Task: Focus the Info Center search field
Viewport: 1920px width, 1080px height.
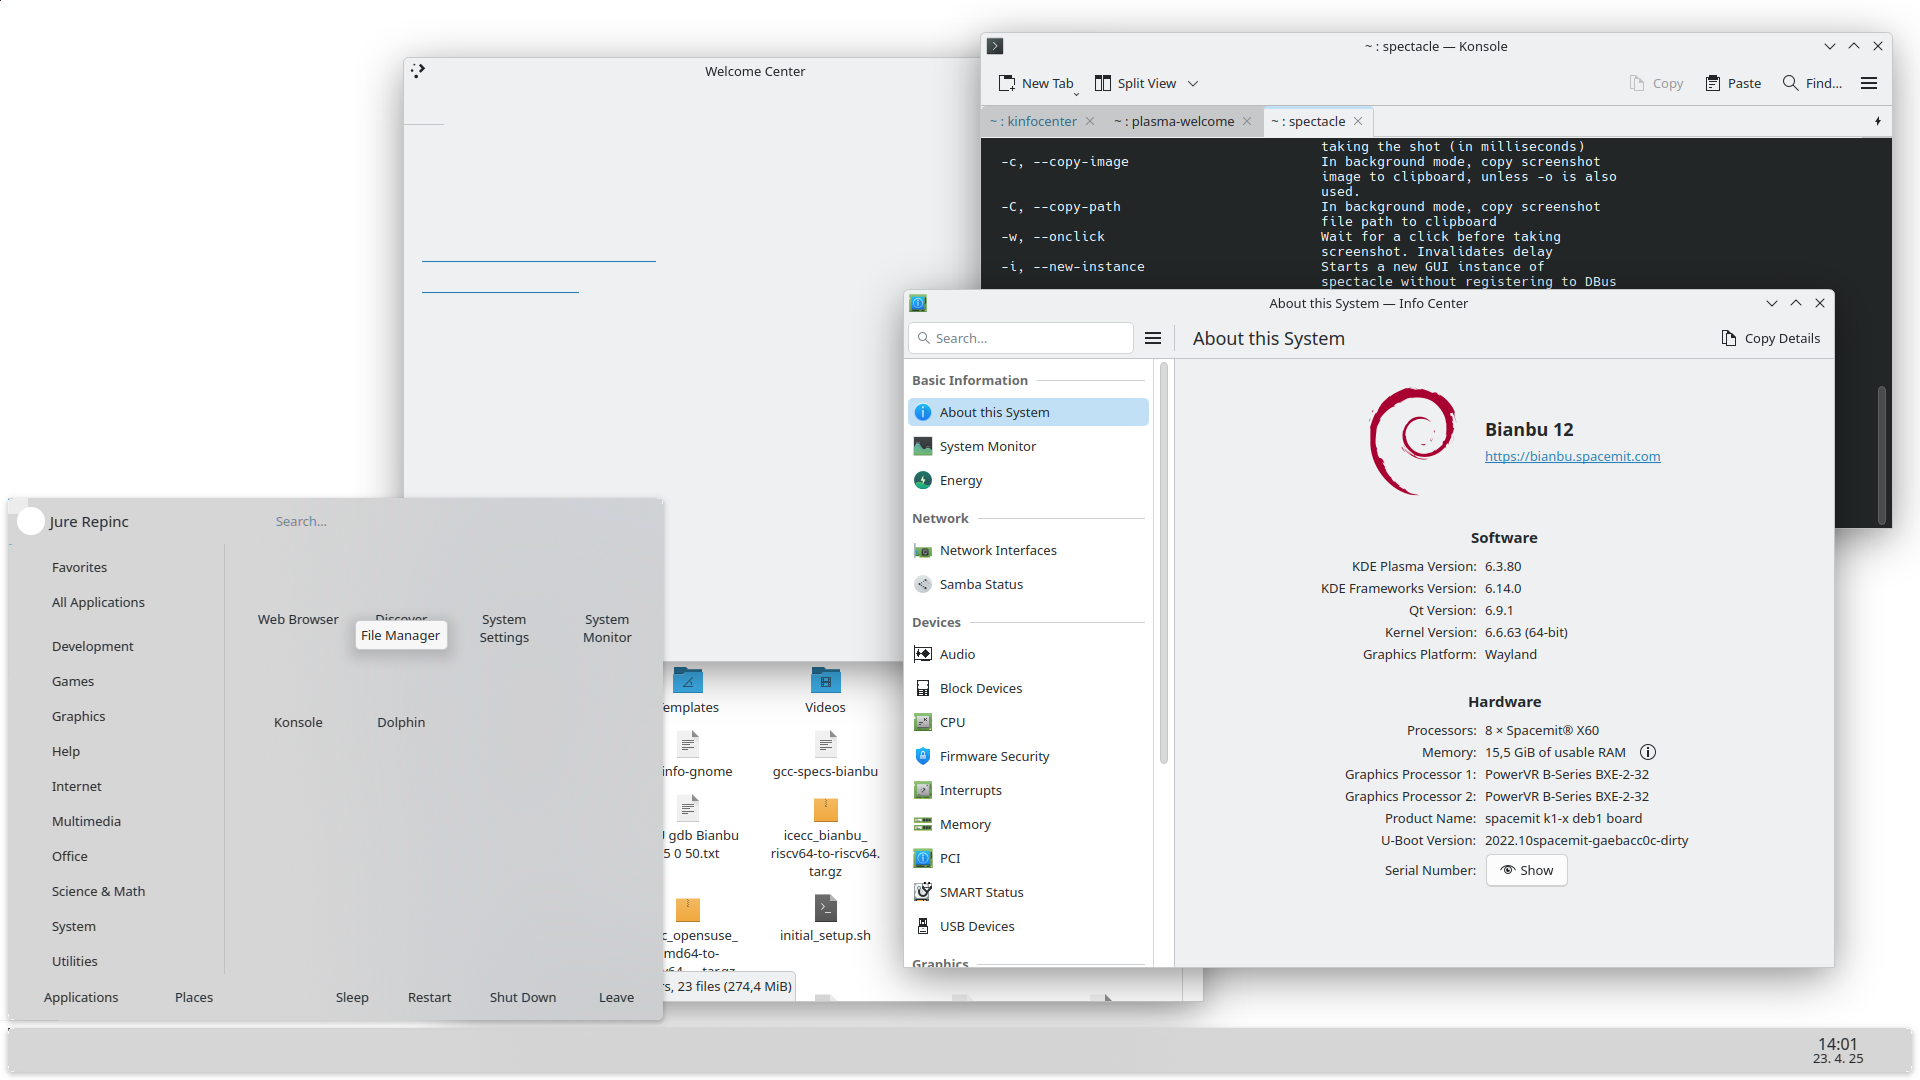Action: coord(1021,338)
